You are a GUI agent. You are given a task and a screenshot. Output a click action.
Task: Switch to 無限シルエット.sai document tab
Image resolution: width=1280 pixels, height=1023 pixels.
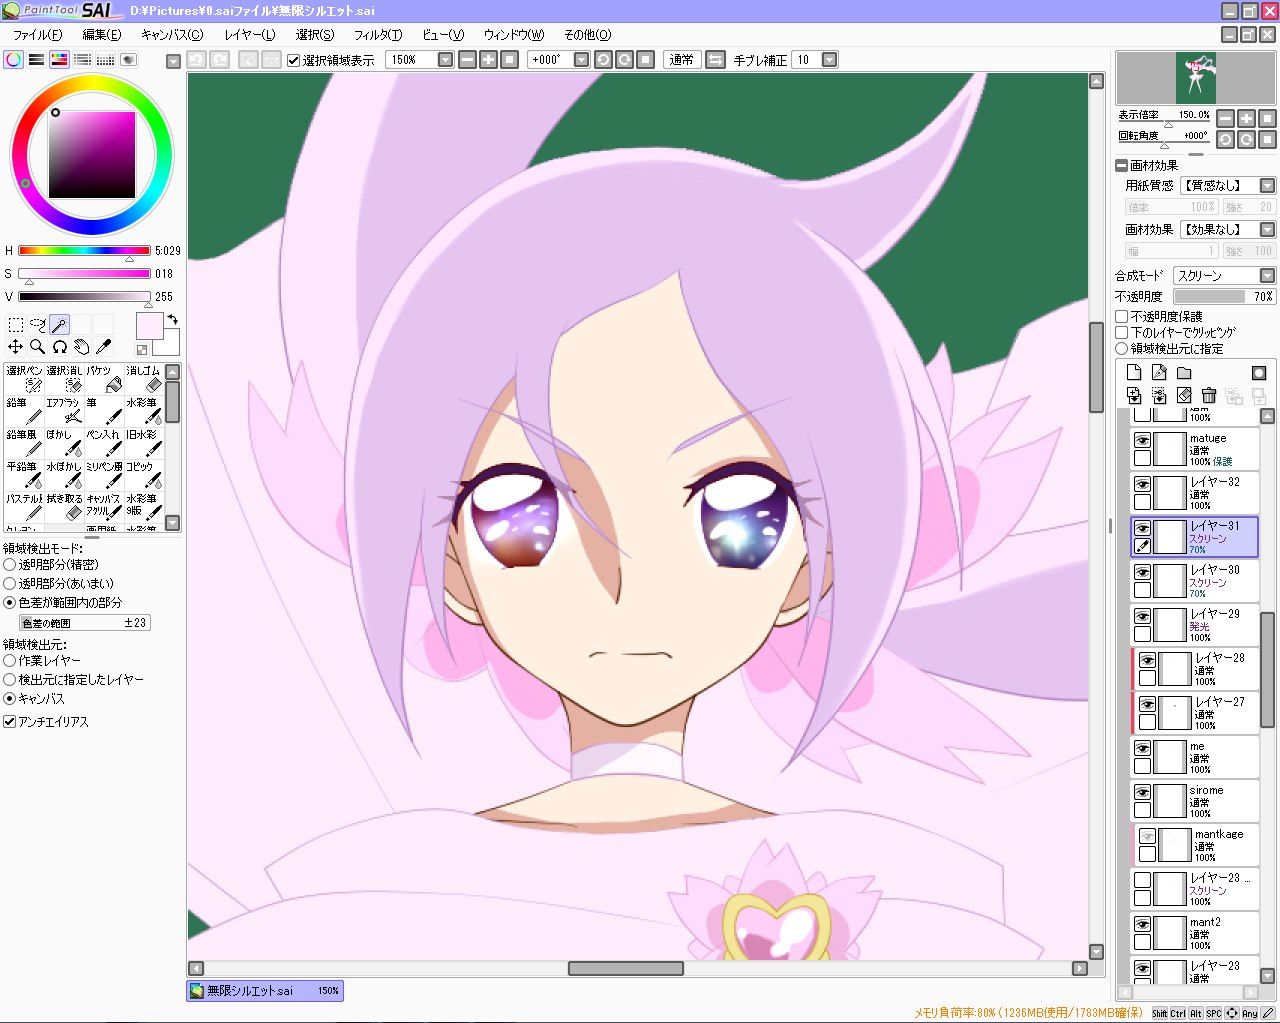[x=265, y=991]
